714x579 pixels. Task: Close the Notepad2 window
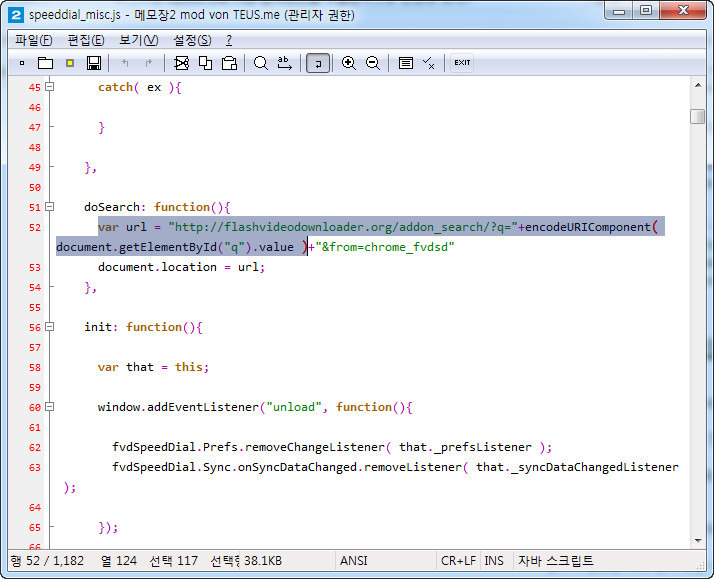[683, 11]
